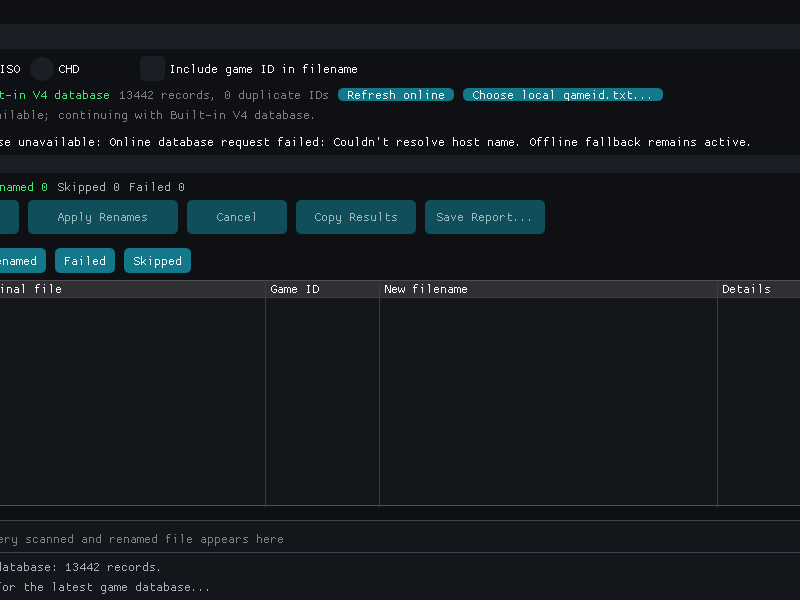
Task: Sort by Details column header
Action: click(759, 289)
